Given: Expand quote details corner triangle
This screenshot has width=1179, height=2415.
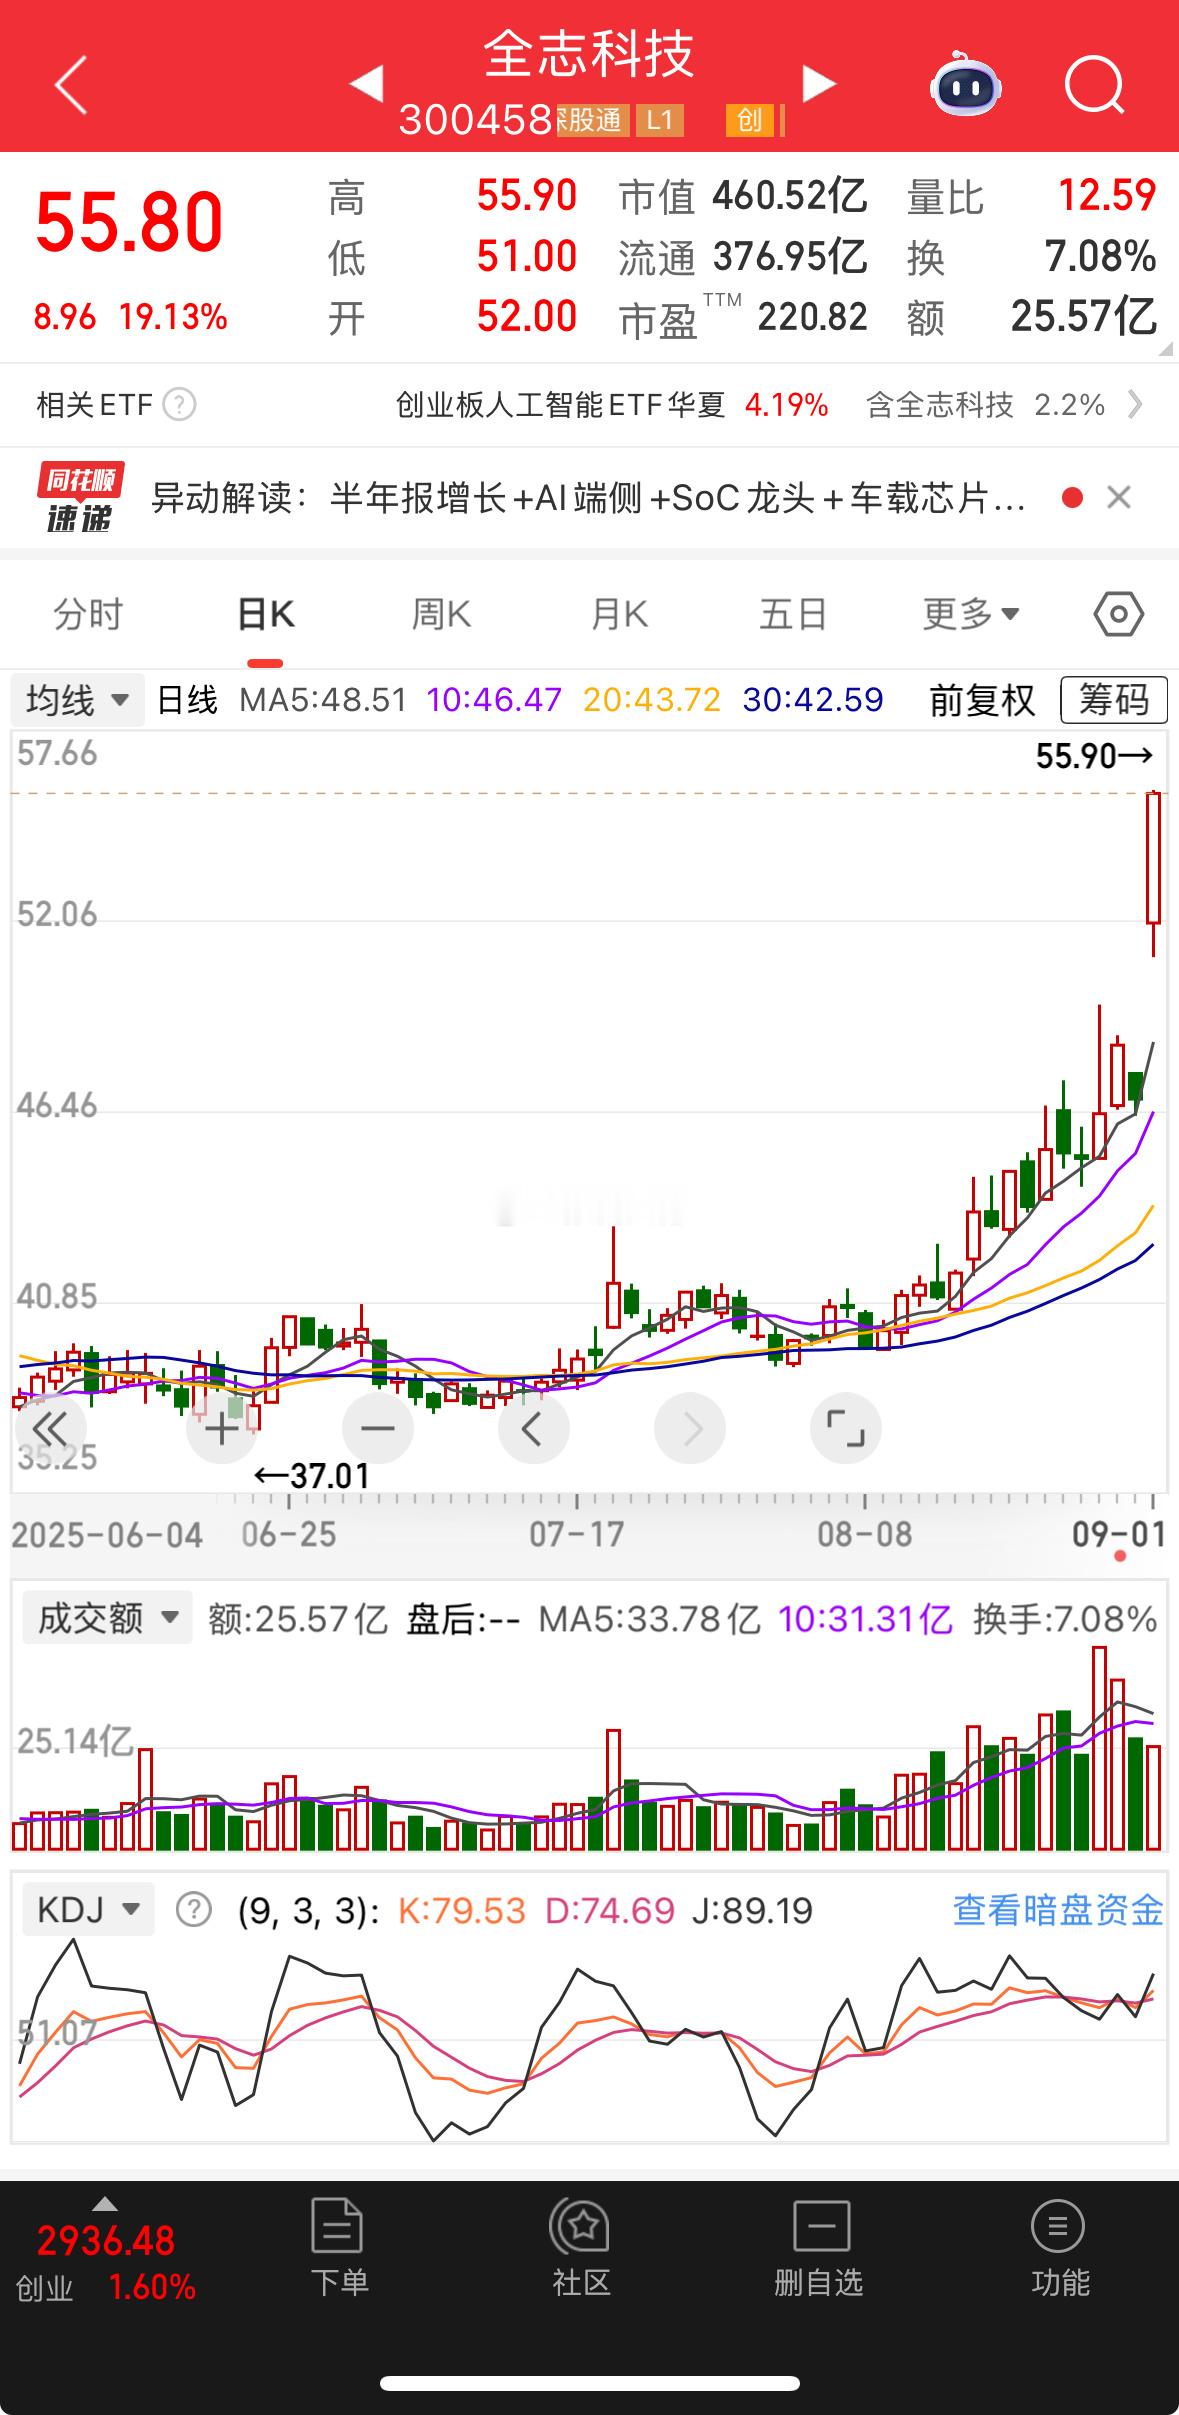Looking at the screenshot, I should tap(1165, 349).
